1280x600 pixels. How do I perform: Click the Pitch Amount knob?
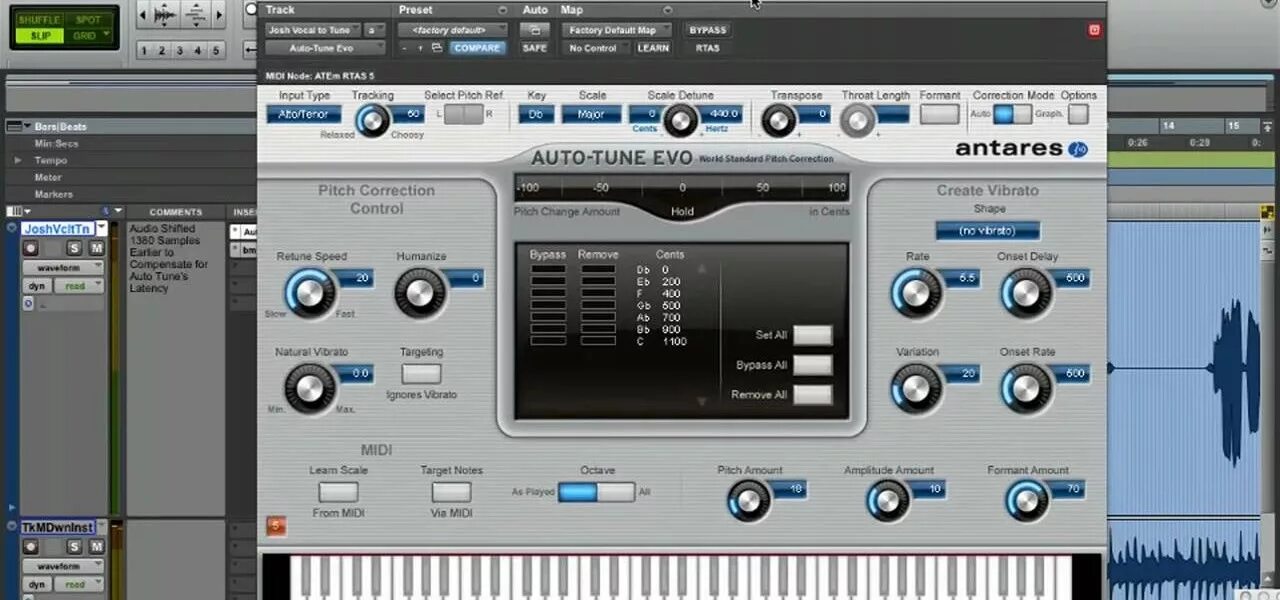pos(748,500)
